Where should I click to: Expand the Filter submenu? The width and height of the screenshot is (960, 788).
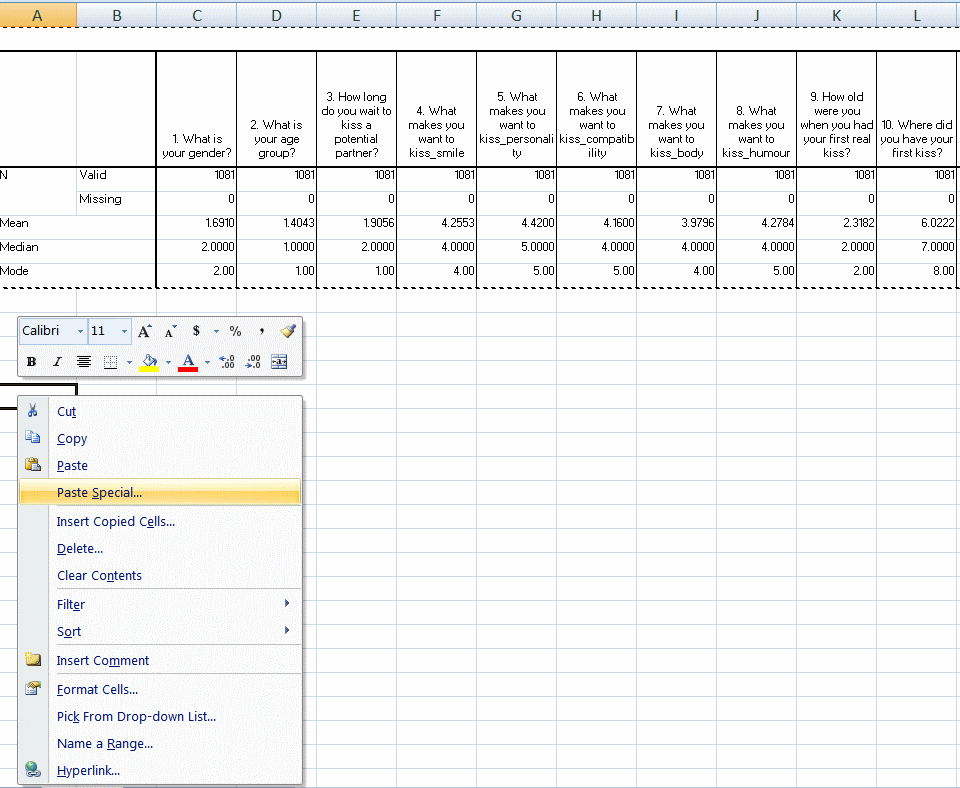click(160, 604)
